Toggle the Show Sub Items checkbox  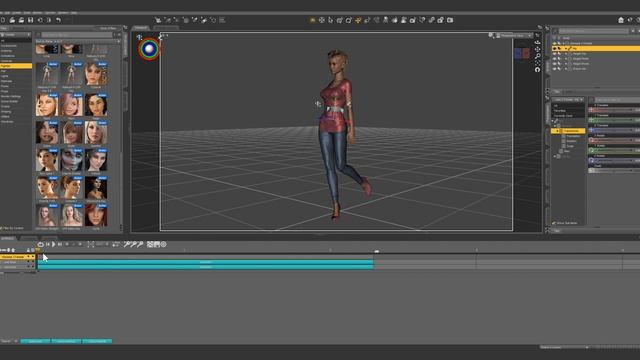click(554, 223)
